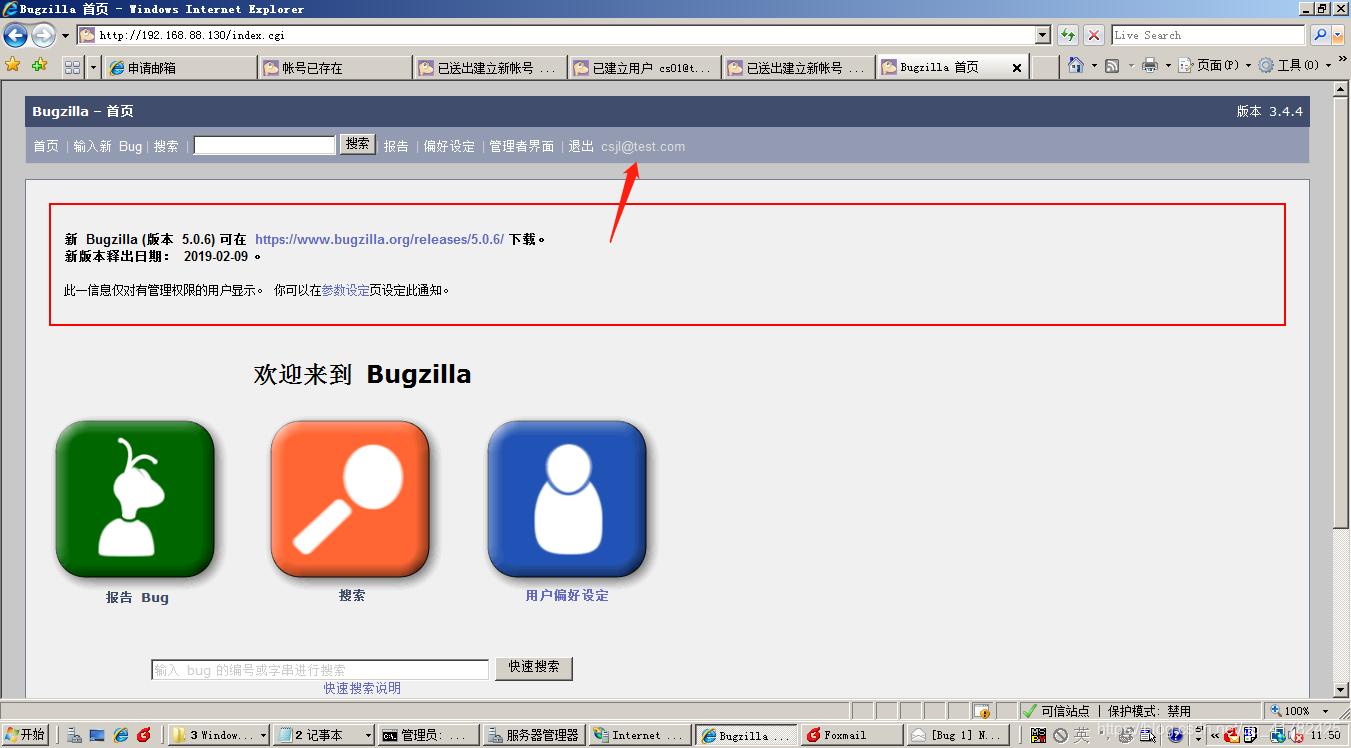Expand the address bar history dropdown
This screenshot has height=748, width=1351.
click(x=1043, y=35)
